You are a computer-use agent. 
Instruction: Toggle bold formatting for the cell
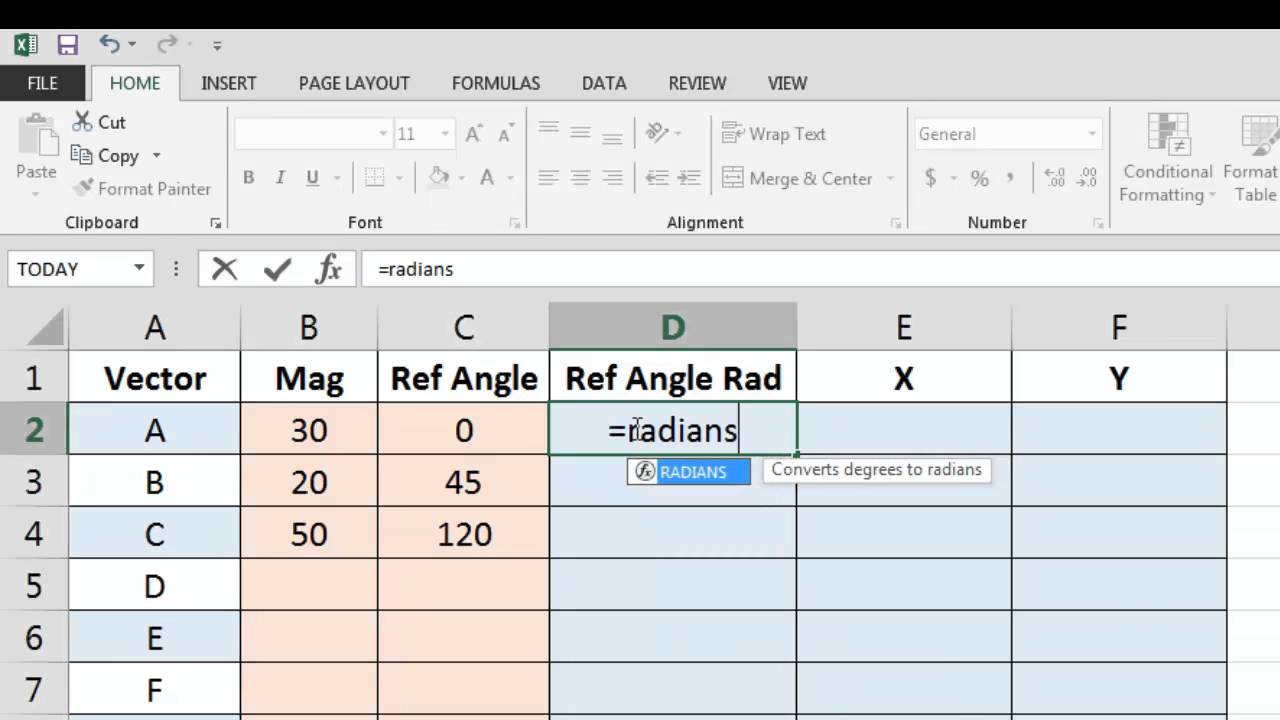pyautogui.click(x=248, y=177)
